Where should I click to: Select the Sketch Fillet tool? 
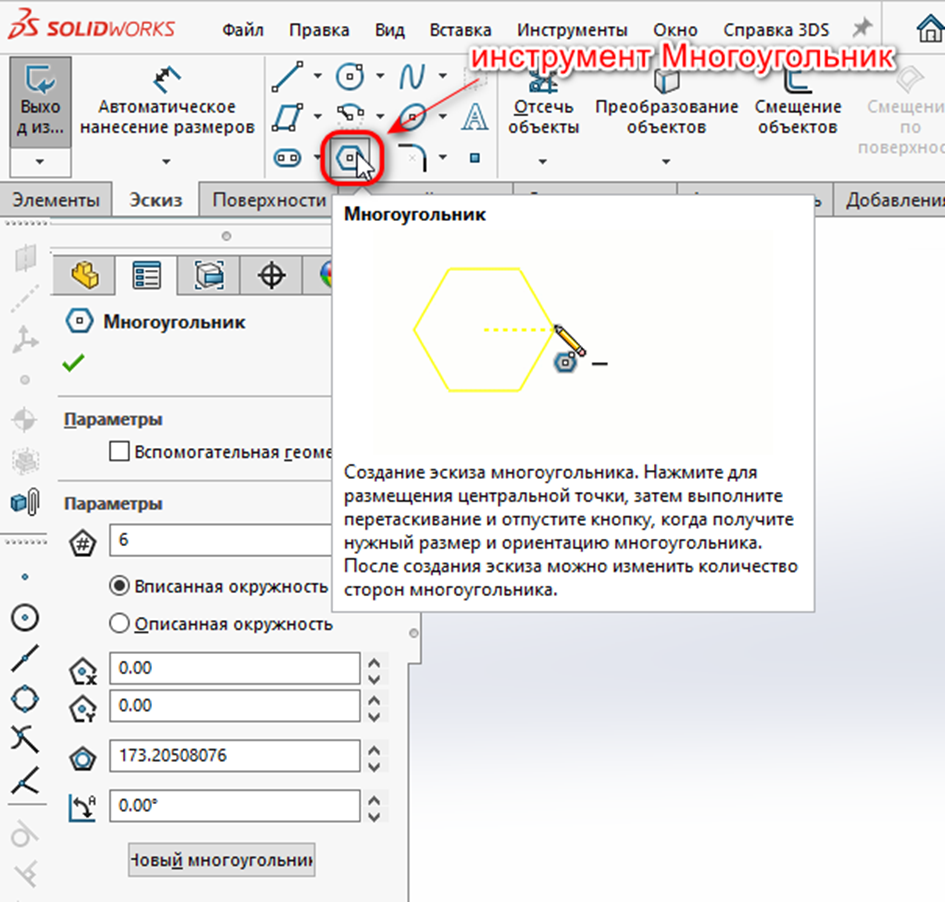click(x=413, y=158)
